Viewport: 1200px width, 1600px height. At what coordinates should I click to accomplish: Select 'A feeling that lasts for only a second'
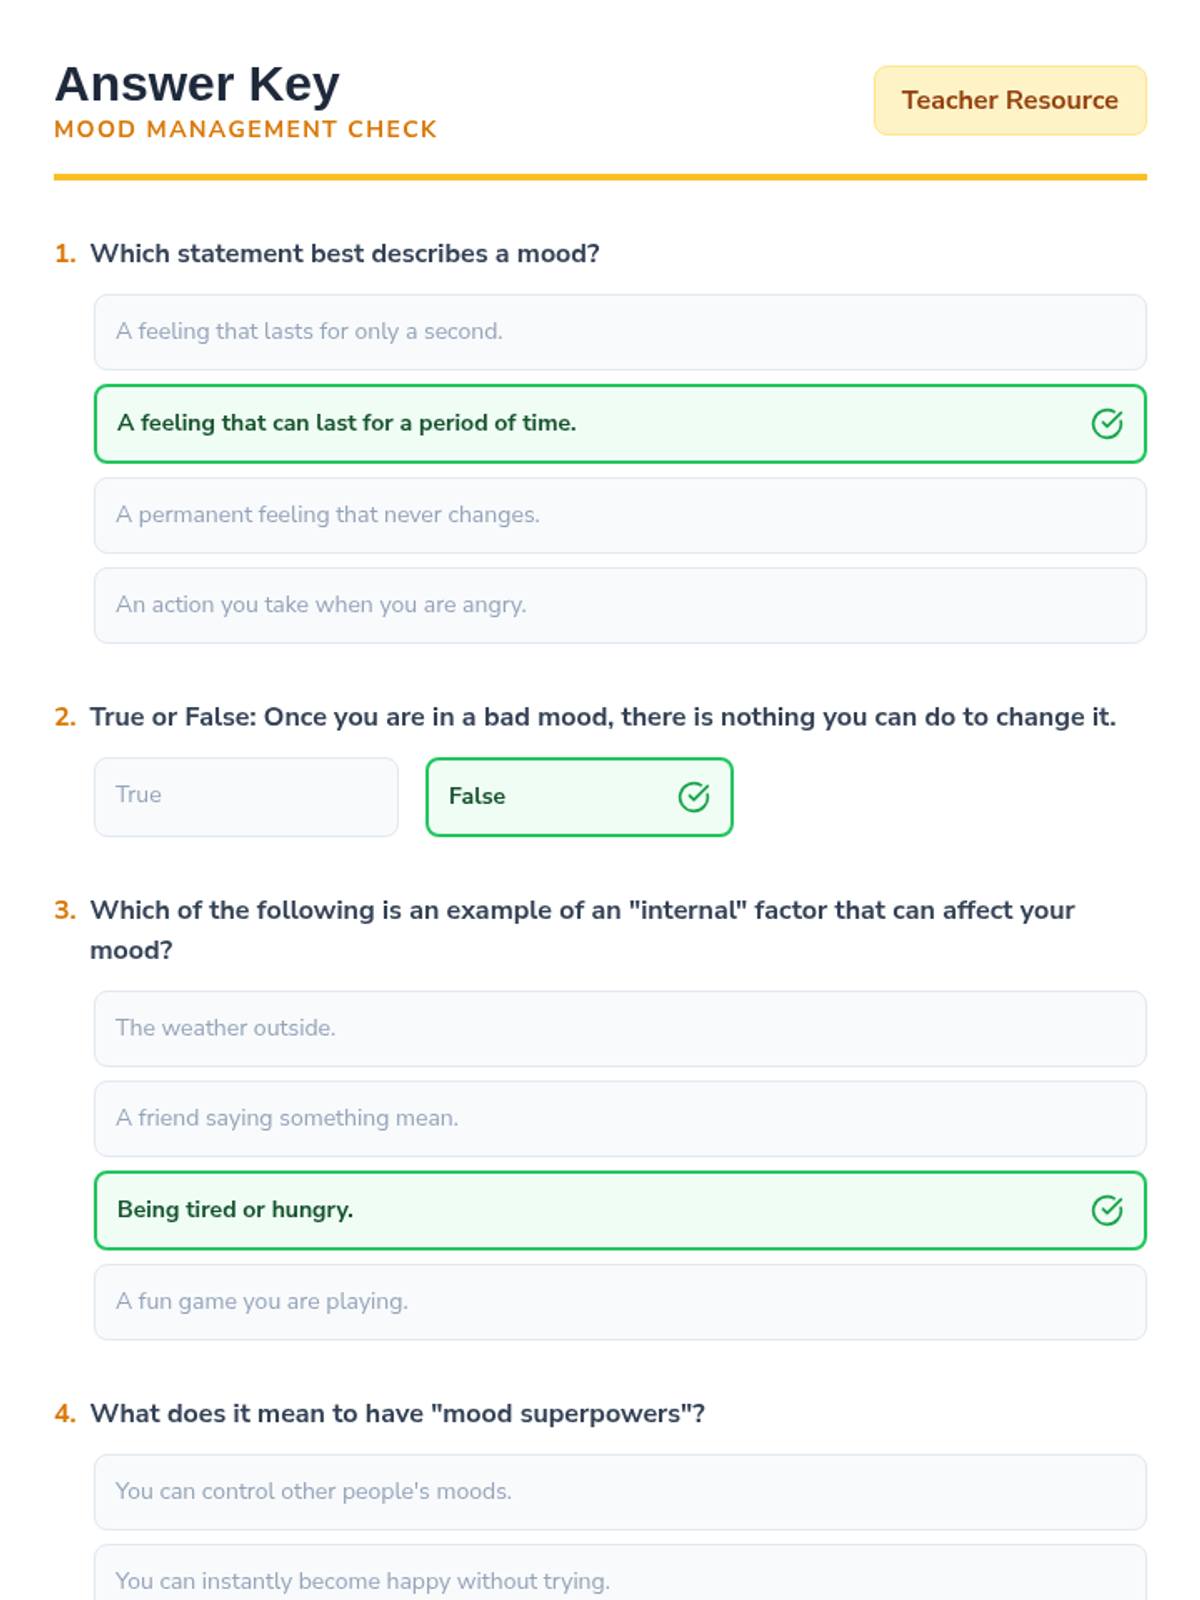point(619,332)
